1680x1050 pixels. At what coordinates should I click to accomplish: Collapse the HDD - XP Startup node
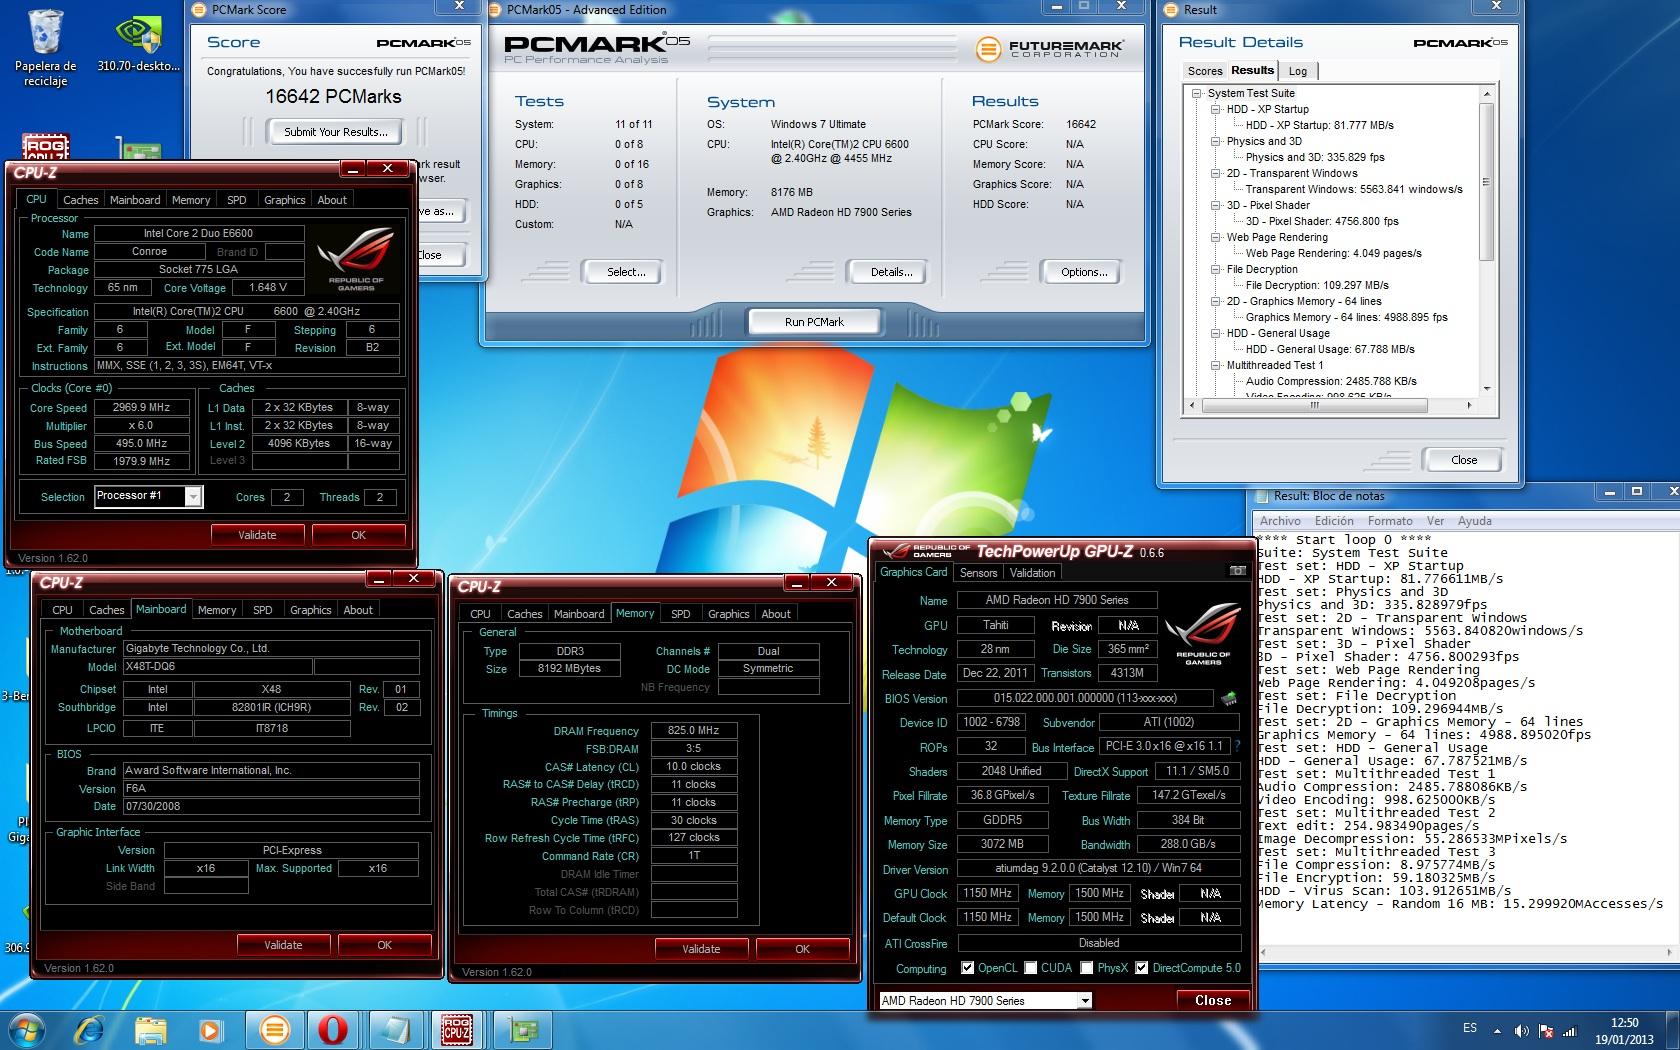coord(1216,109)
